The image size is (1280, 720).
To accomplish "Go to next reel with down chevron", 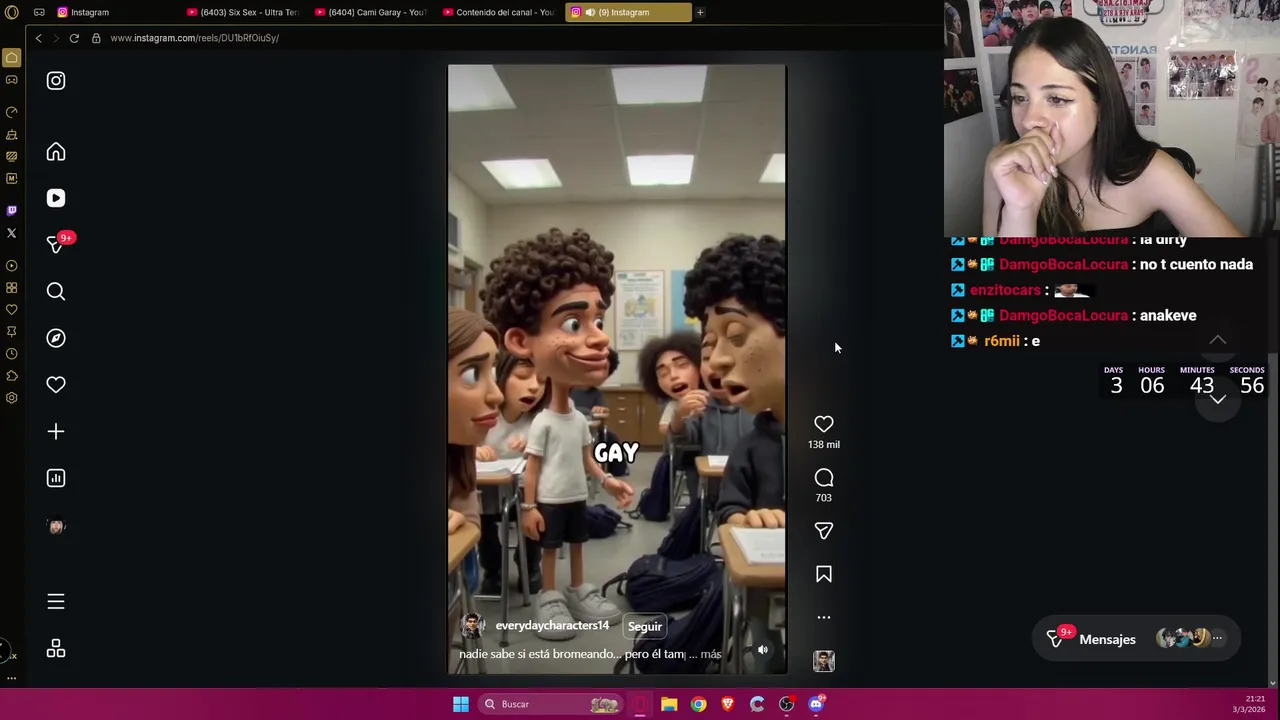I will [x=1218, y=399].
